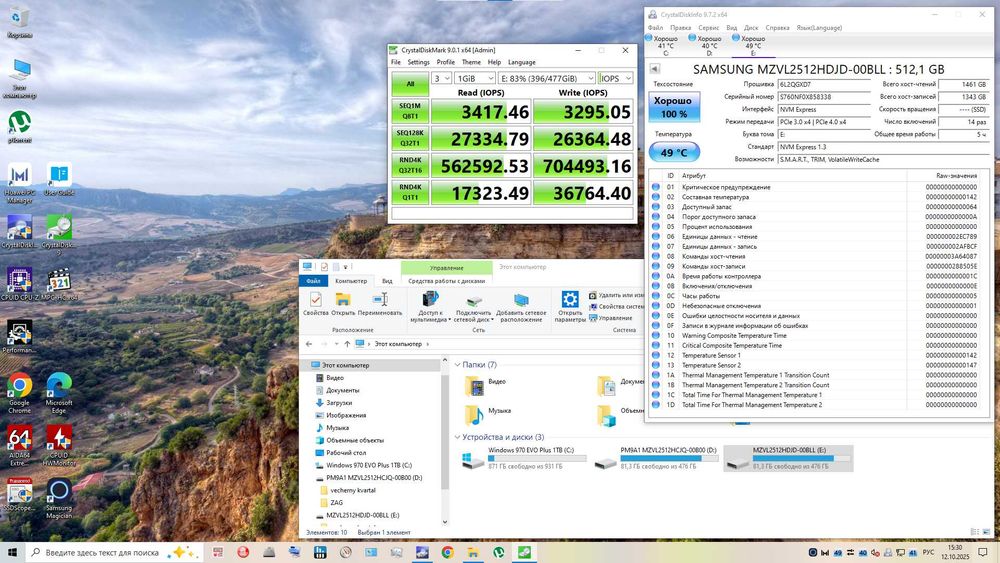Open Корзина recycle bin on the desktop

click(x=20, y=23)
